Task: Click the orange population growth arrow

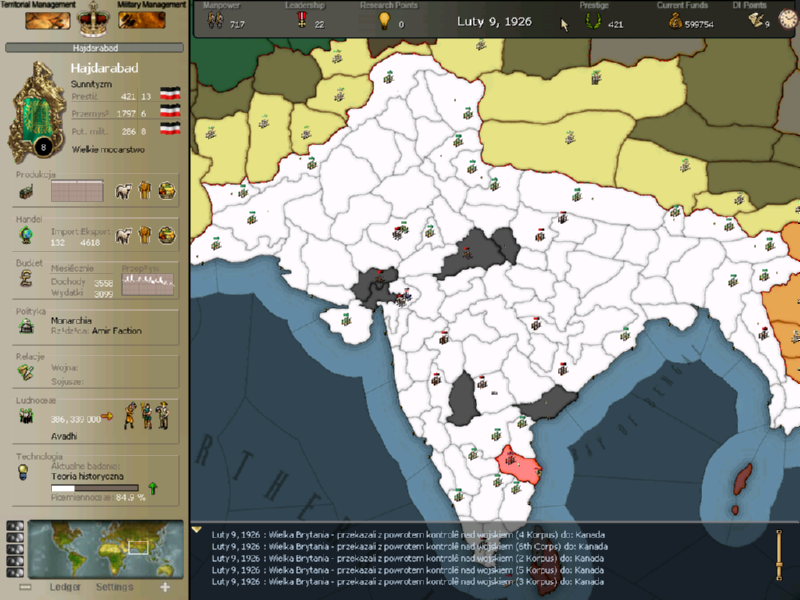Action: tap(107, 416)
